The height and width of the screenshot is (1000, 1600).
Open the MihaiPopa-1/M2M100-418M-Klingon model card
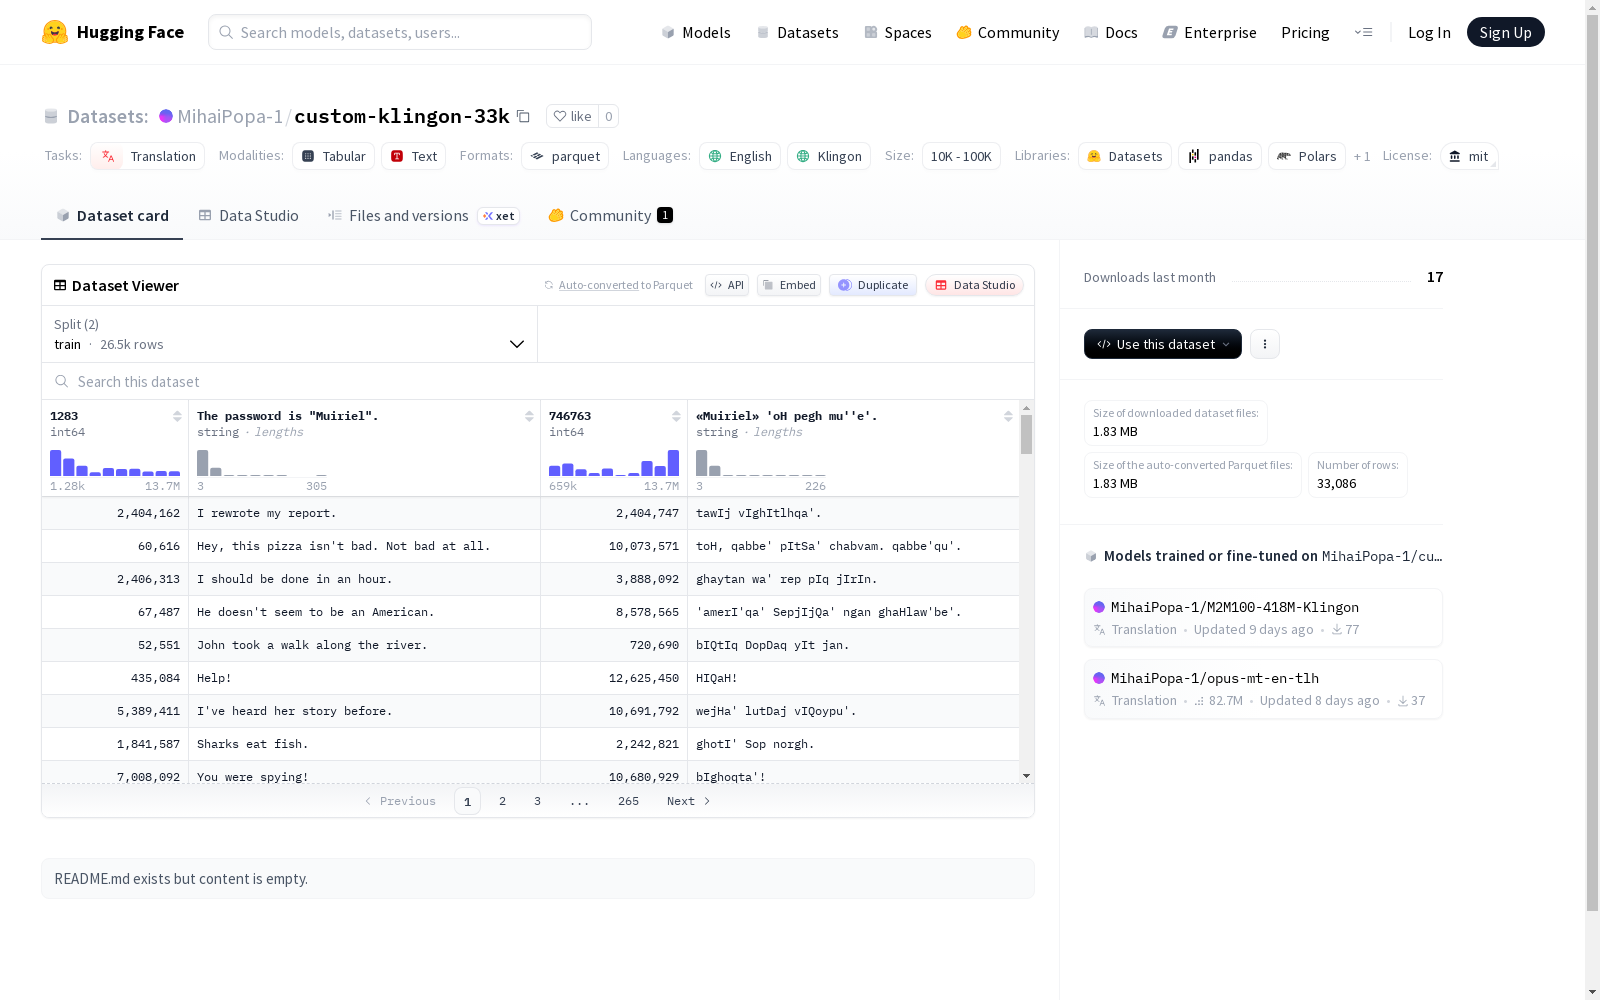click(1263, 618)
